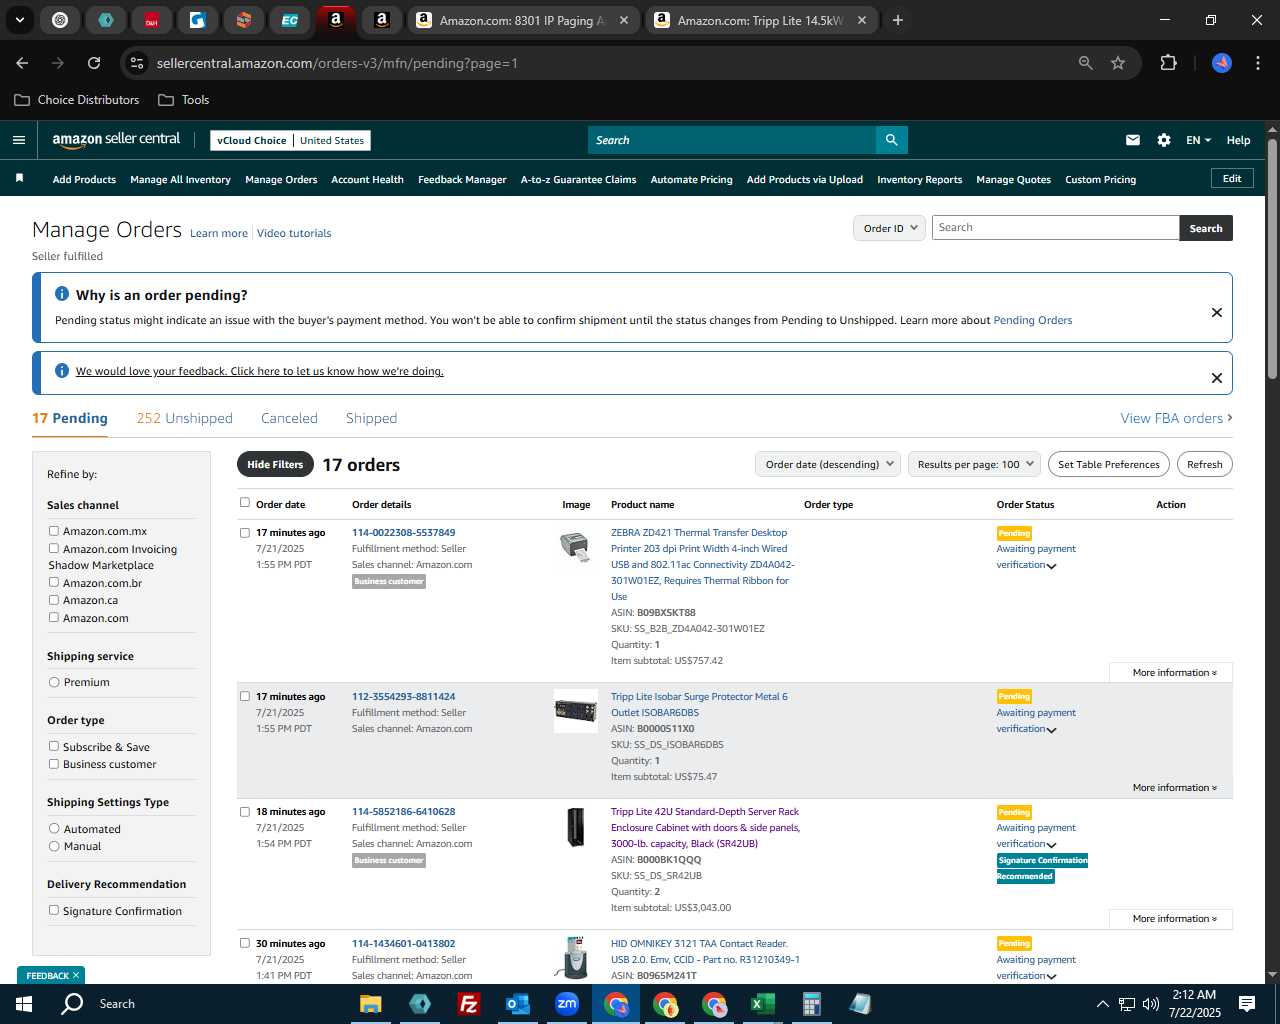Select the Manual shipping settings radio
This screenshot has width=1280, height=1024.
point(54,846)
